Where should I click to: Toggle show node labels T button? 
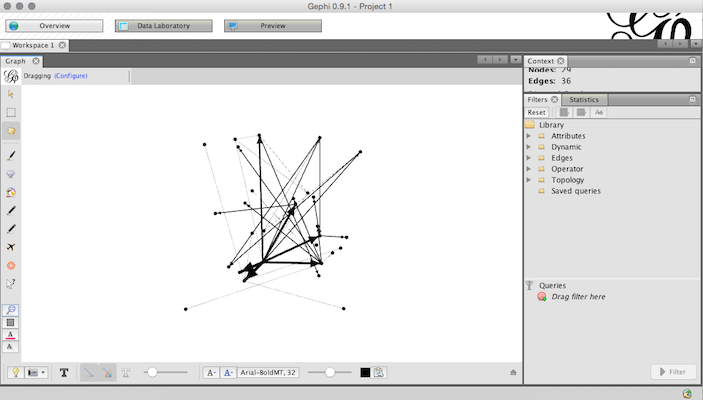64,372
